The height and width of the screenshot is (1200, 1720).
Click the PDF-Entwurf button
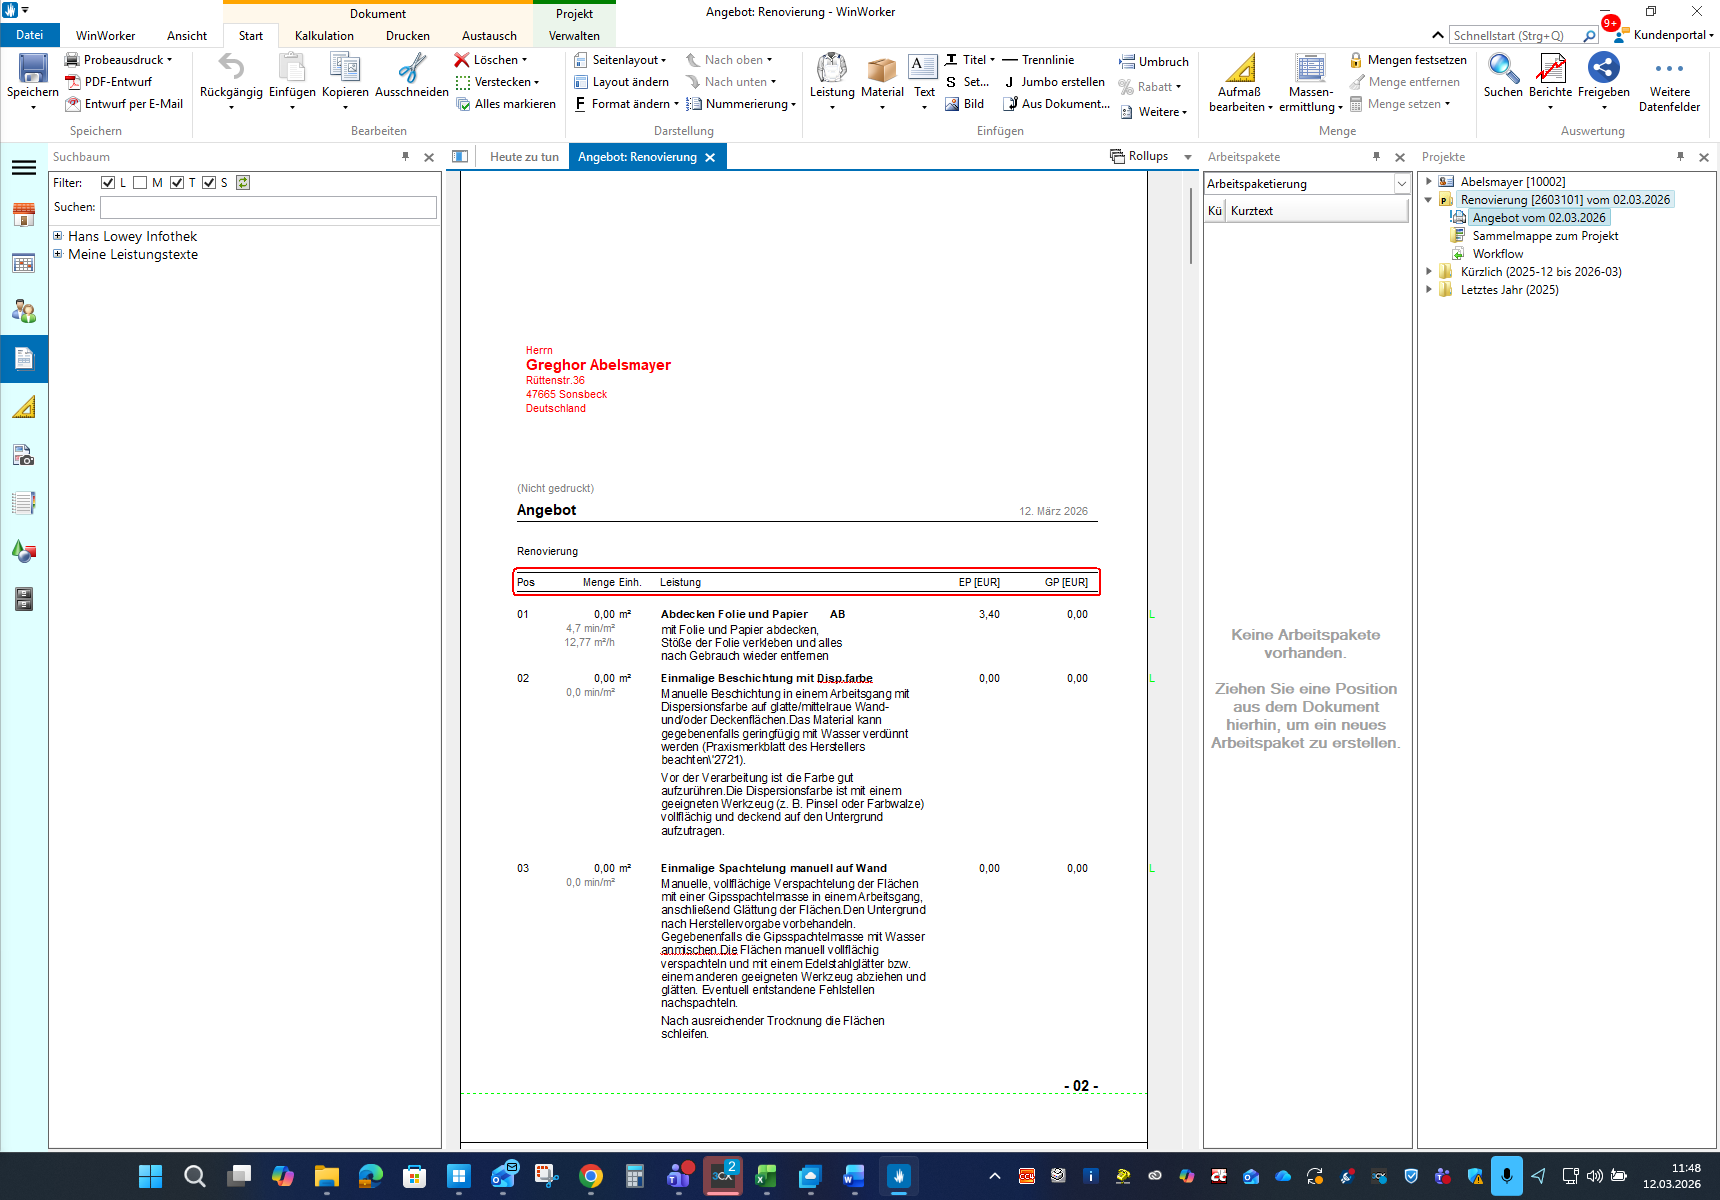[x=117, y=82]
